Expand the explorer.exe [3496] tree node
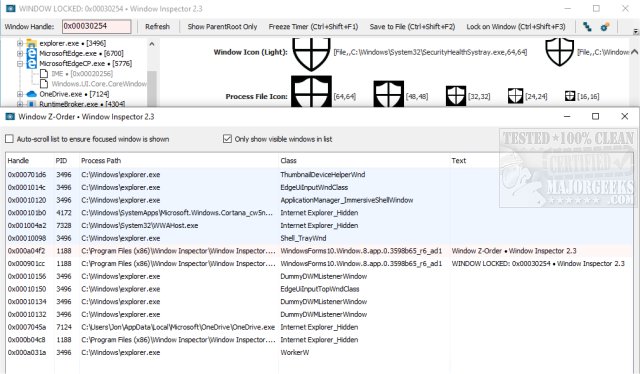 click(x=20, y=43)
